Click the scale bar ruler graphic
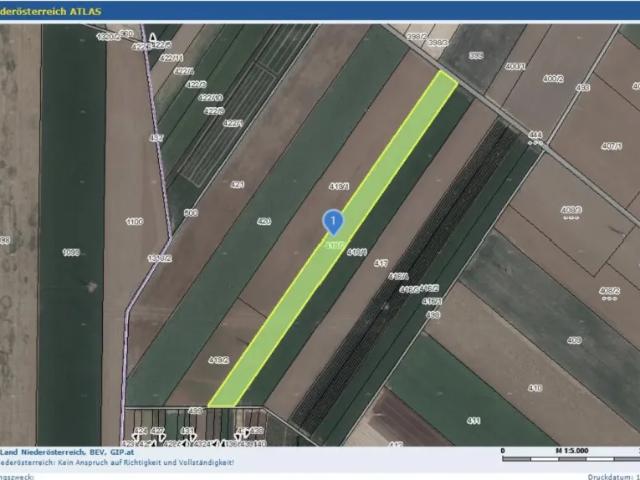The height and width of the screenshot is (480, 640). pos(571,459)
